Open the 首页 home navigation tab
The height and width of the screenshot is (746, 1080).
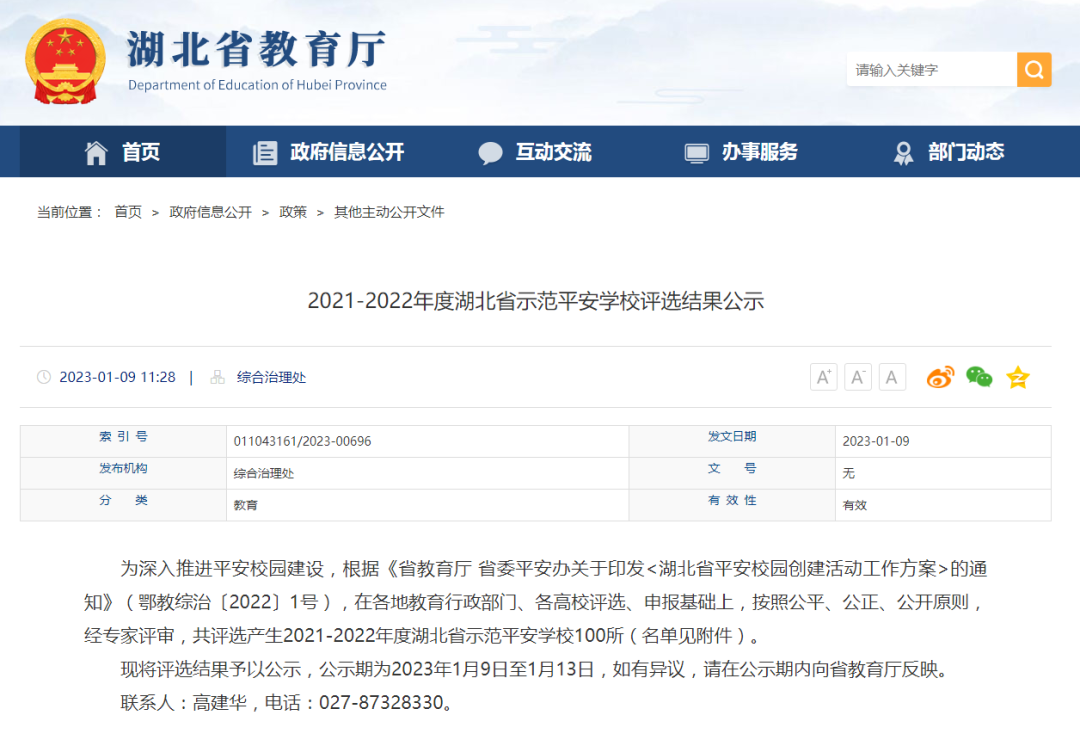pyautogui.click(x=123, y=152)
